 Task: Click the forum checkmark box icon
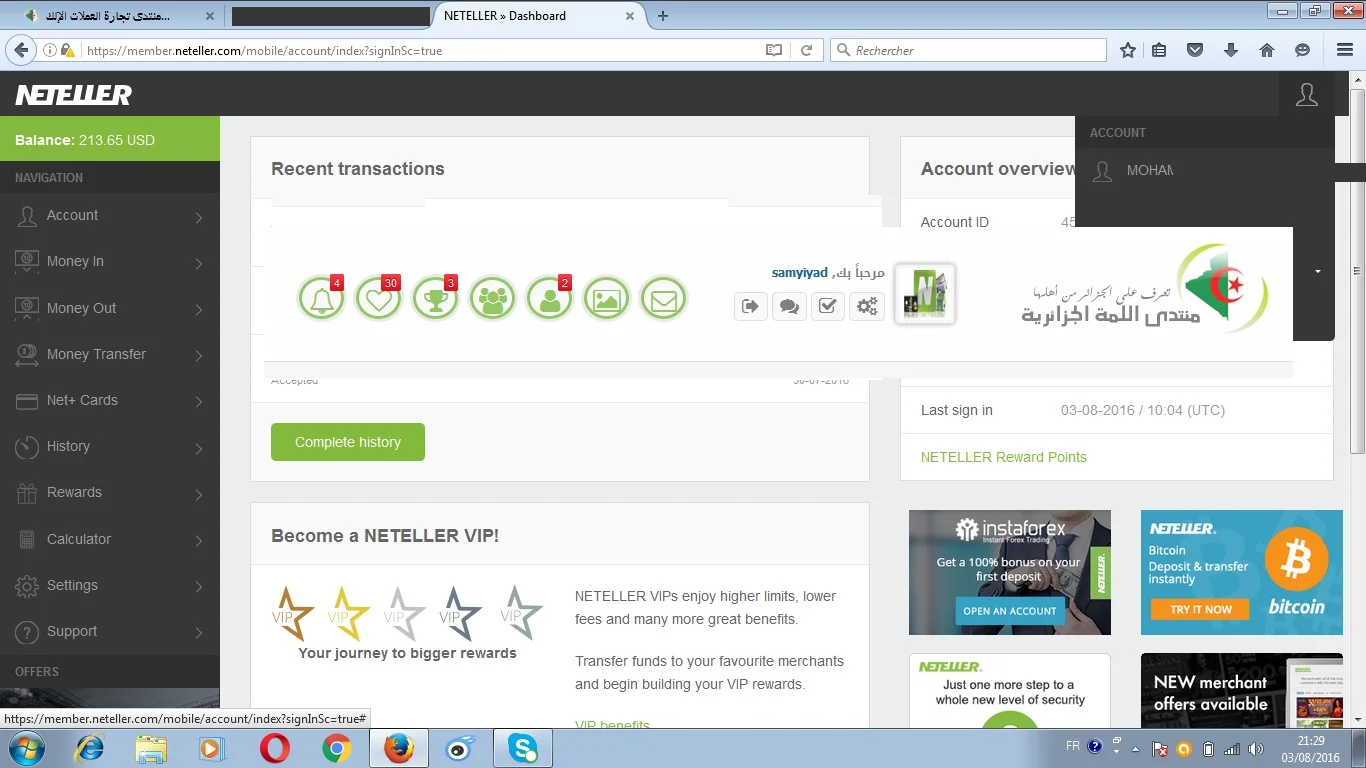pyautogui.click(x=827, y=306)
